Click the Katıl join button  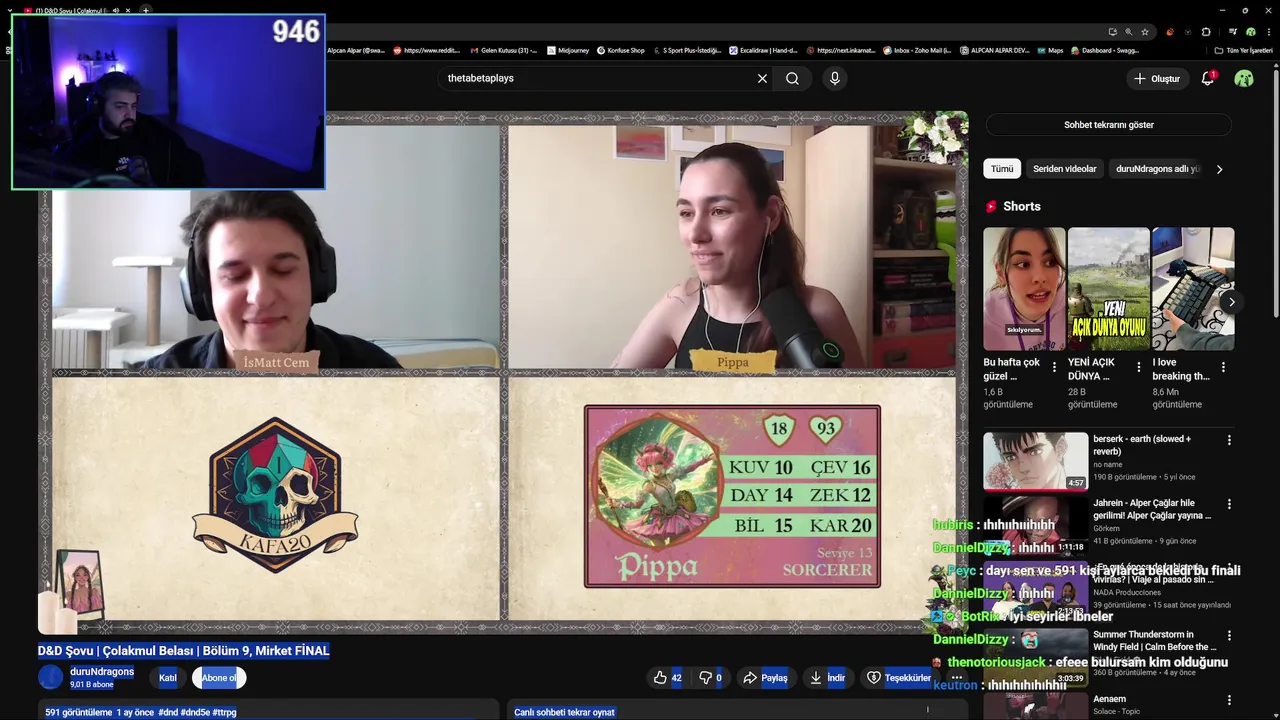[168, 678]
